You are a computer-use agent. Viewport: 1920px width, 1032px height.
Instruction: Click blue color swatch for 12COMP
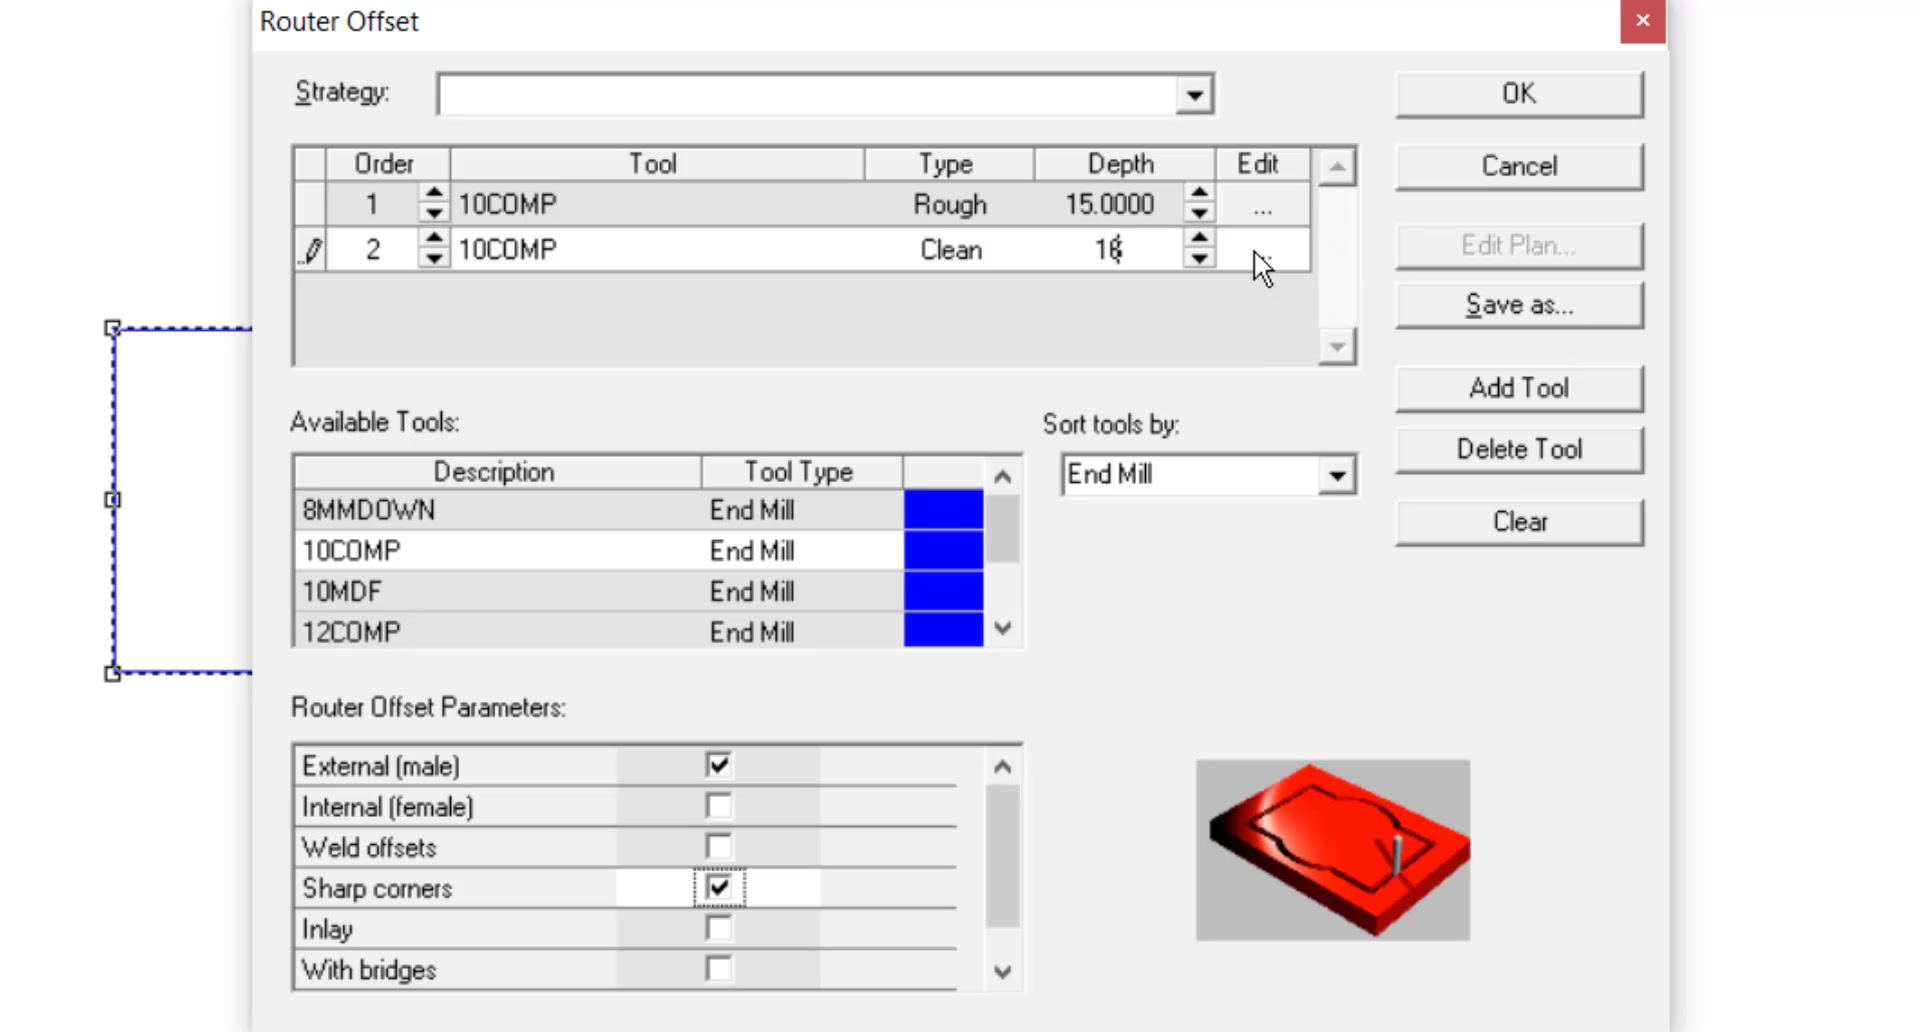click(x=943, y=631)
